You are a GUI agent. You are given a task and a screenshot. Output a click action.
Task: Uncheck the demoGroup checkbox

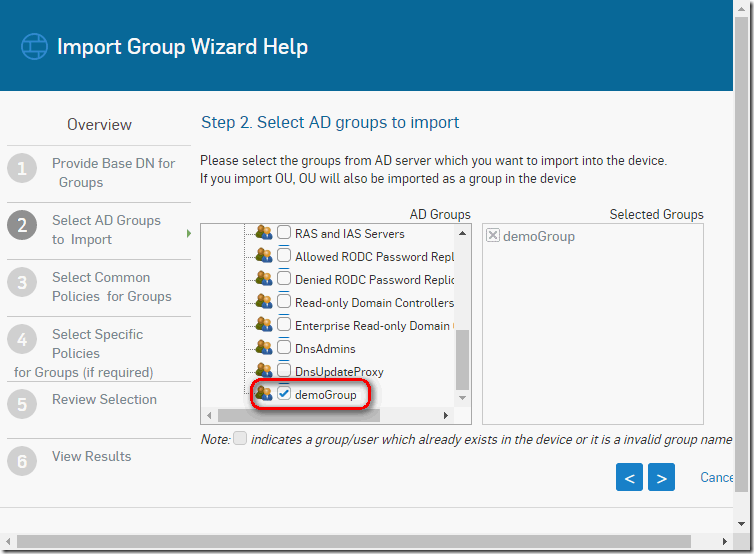[284, 393]
